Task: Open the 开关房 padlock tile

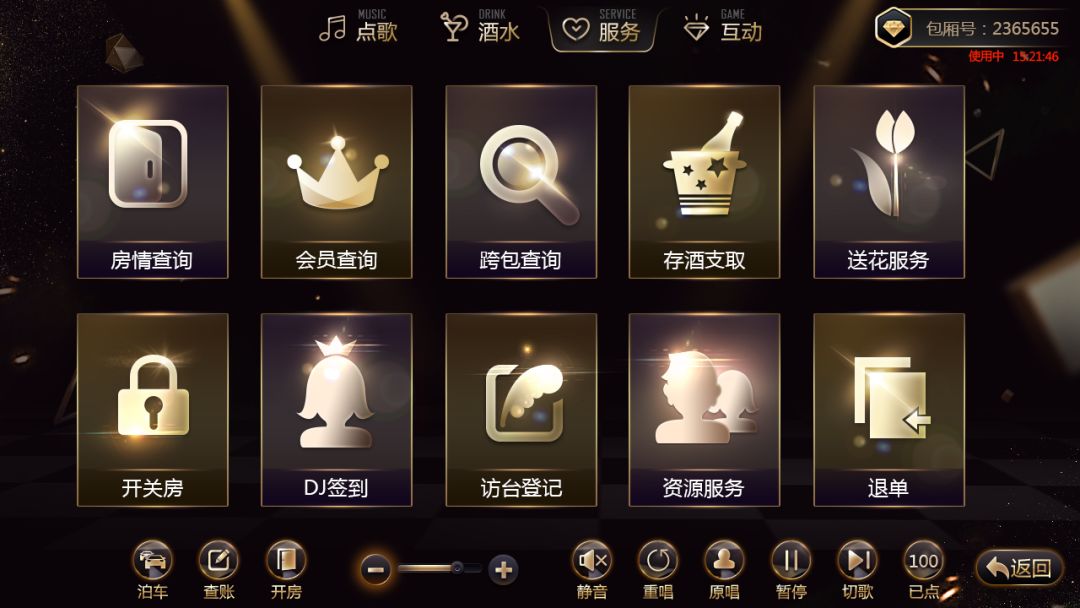Action: coord(152,410)
